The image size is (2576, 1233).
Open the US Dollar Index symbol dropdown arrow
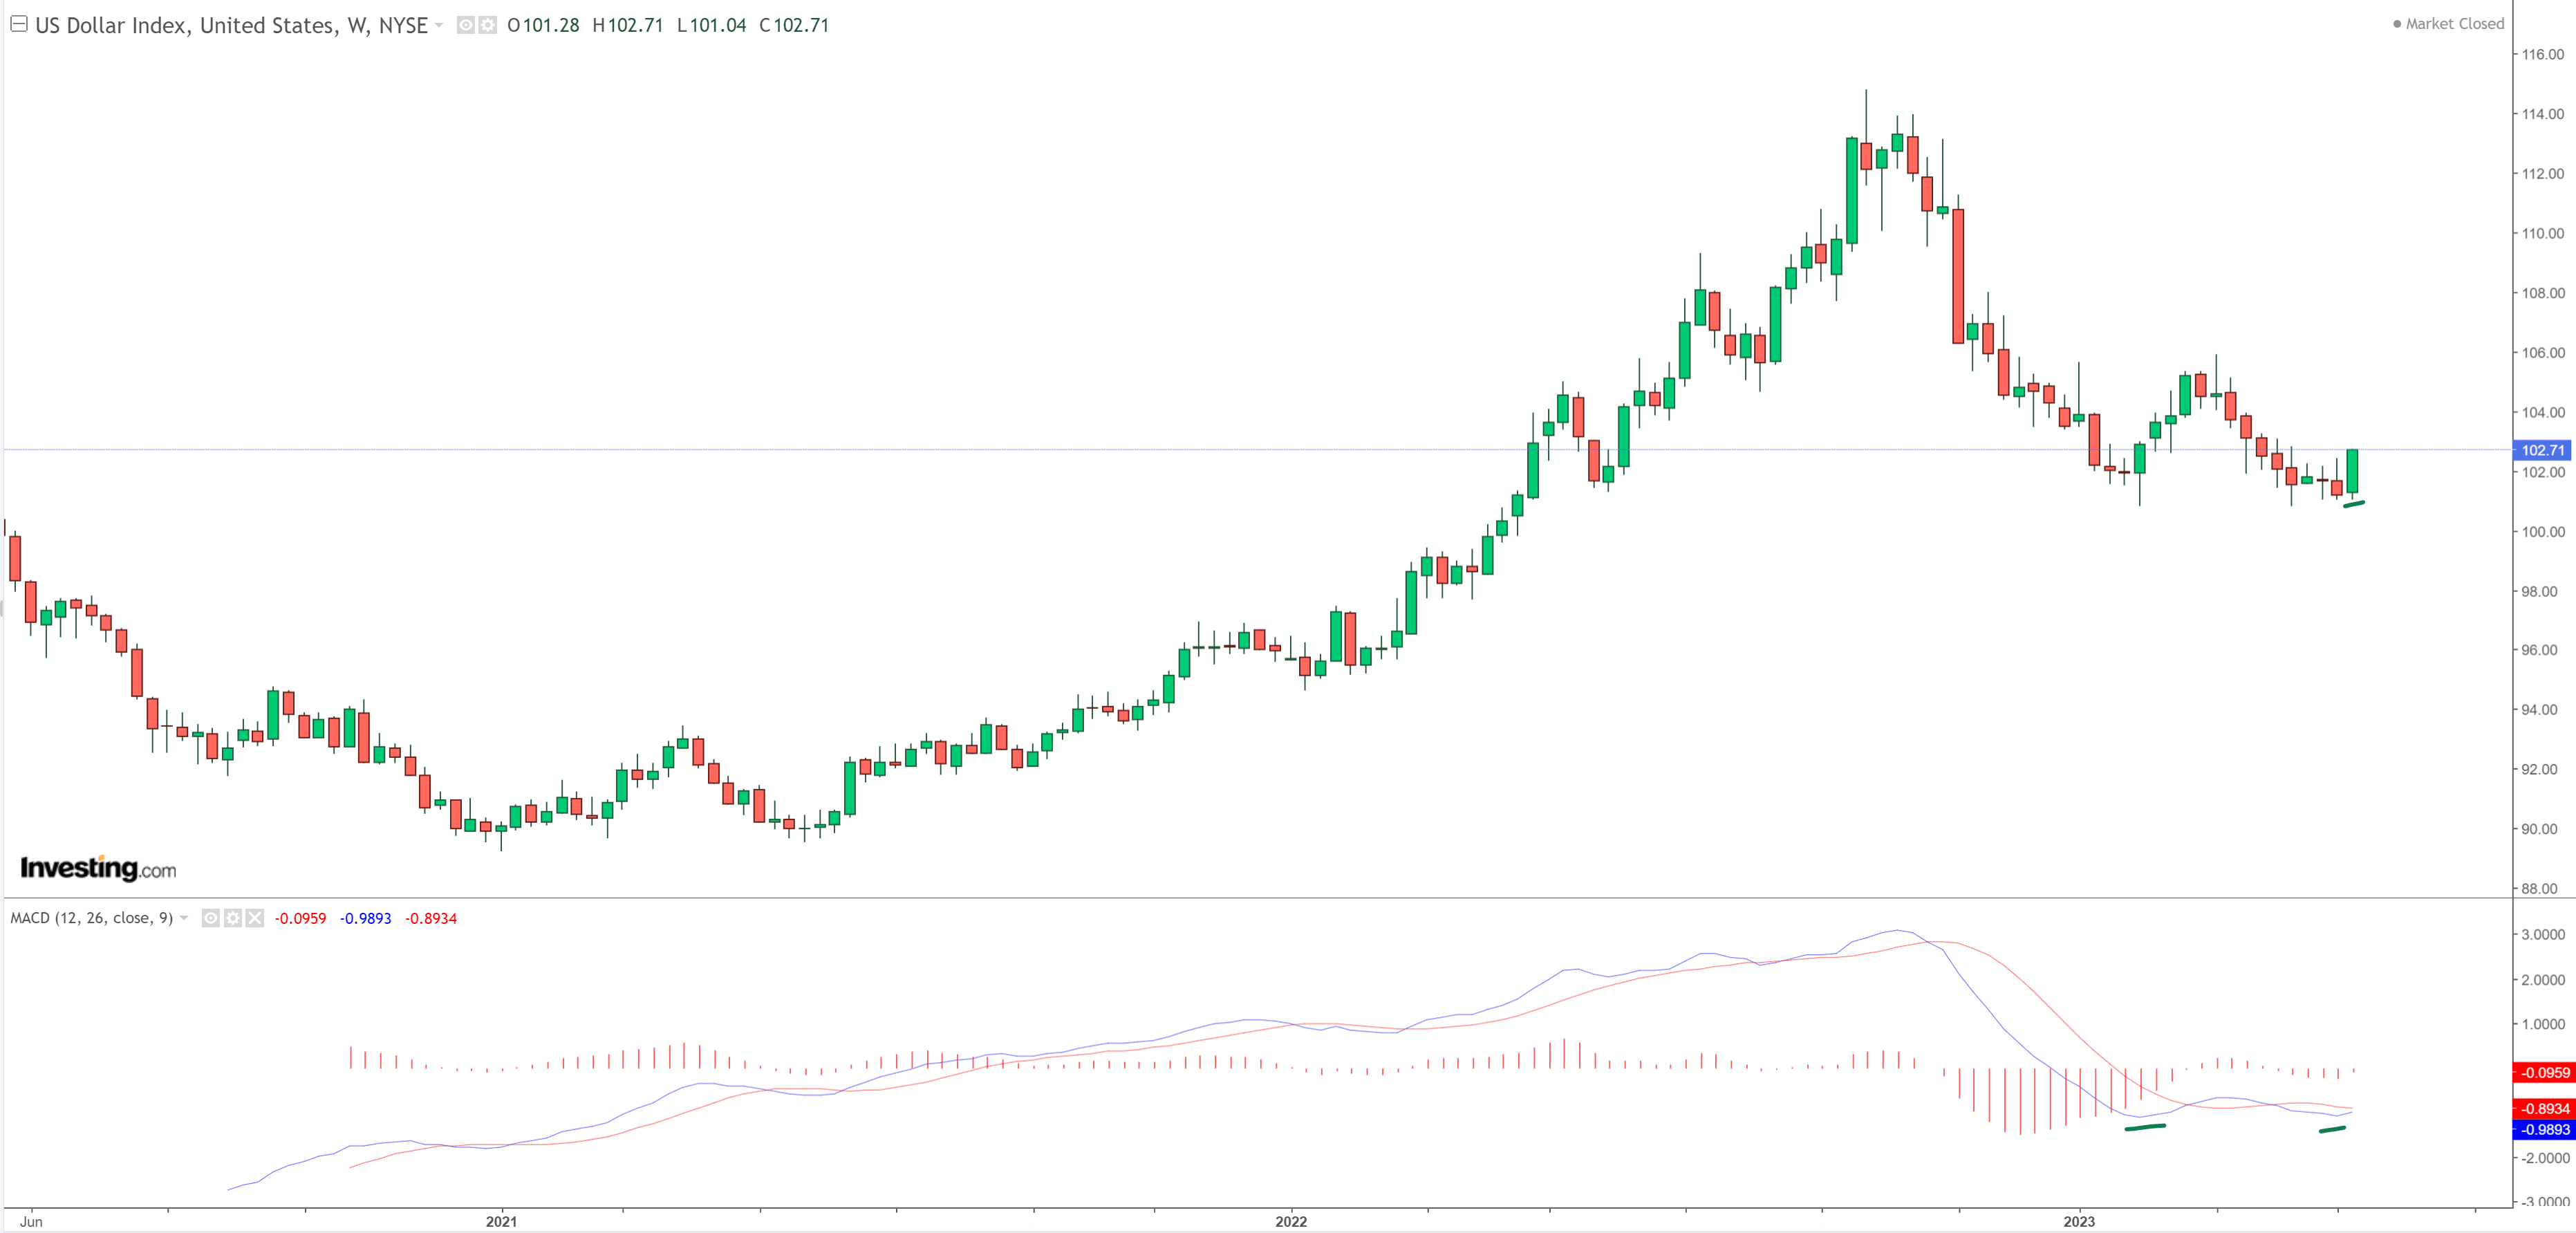click(x=439, y=25)
